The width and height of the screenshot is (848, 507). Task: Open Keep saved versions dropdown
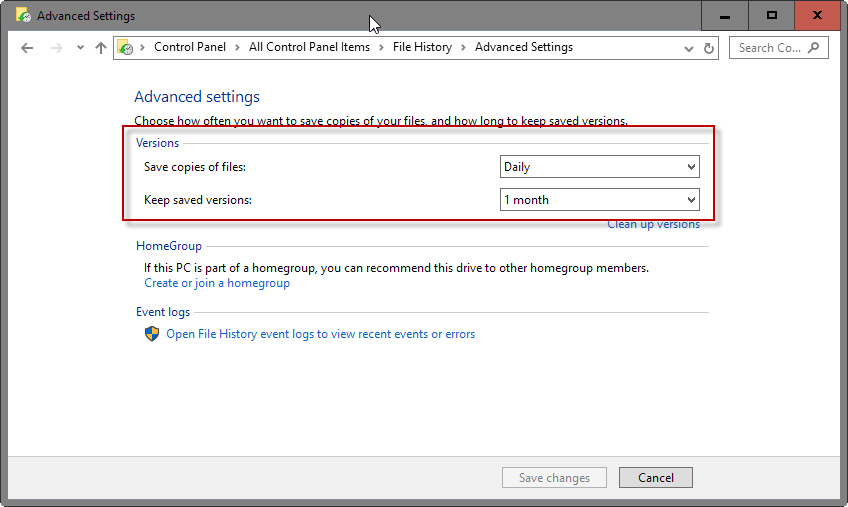pos(599,200)
